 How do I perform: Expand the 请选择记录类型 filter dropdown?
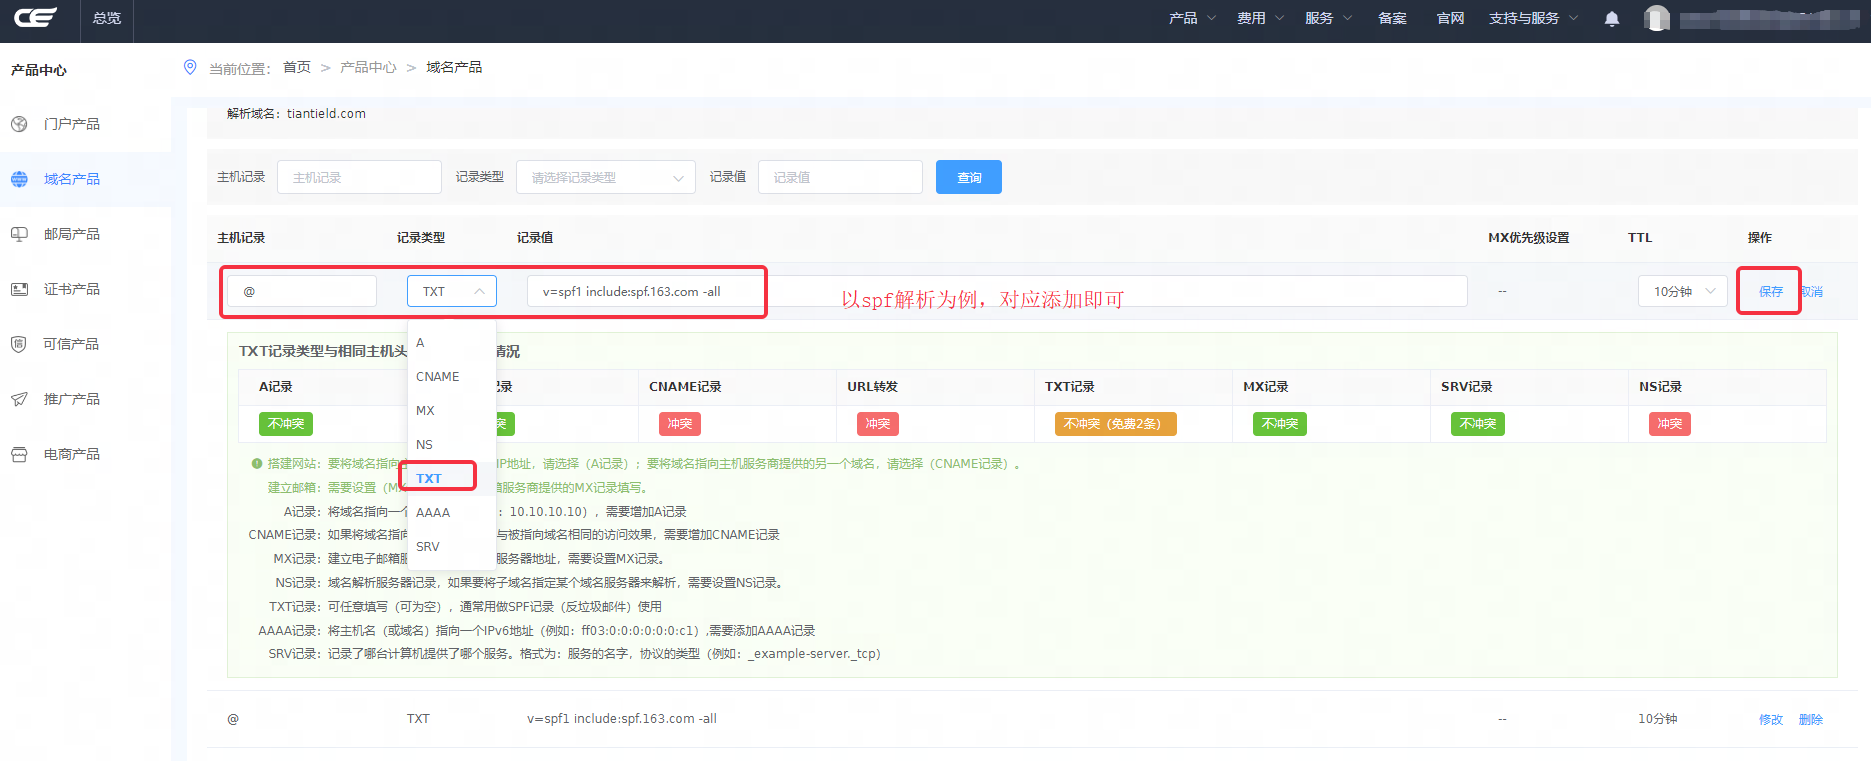tap(605, 177)
